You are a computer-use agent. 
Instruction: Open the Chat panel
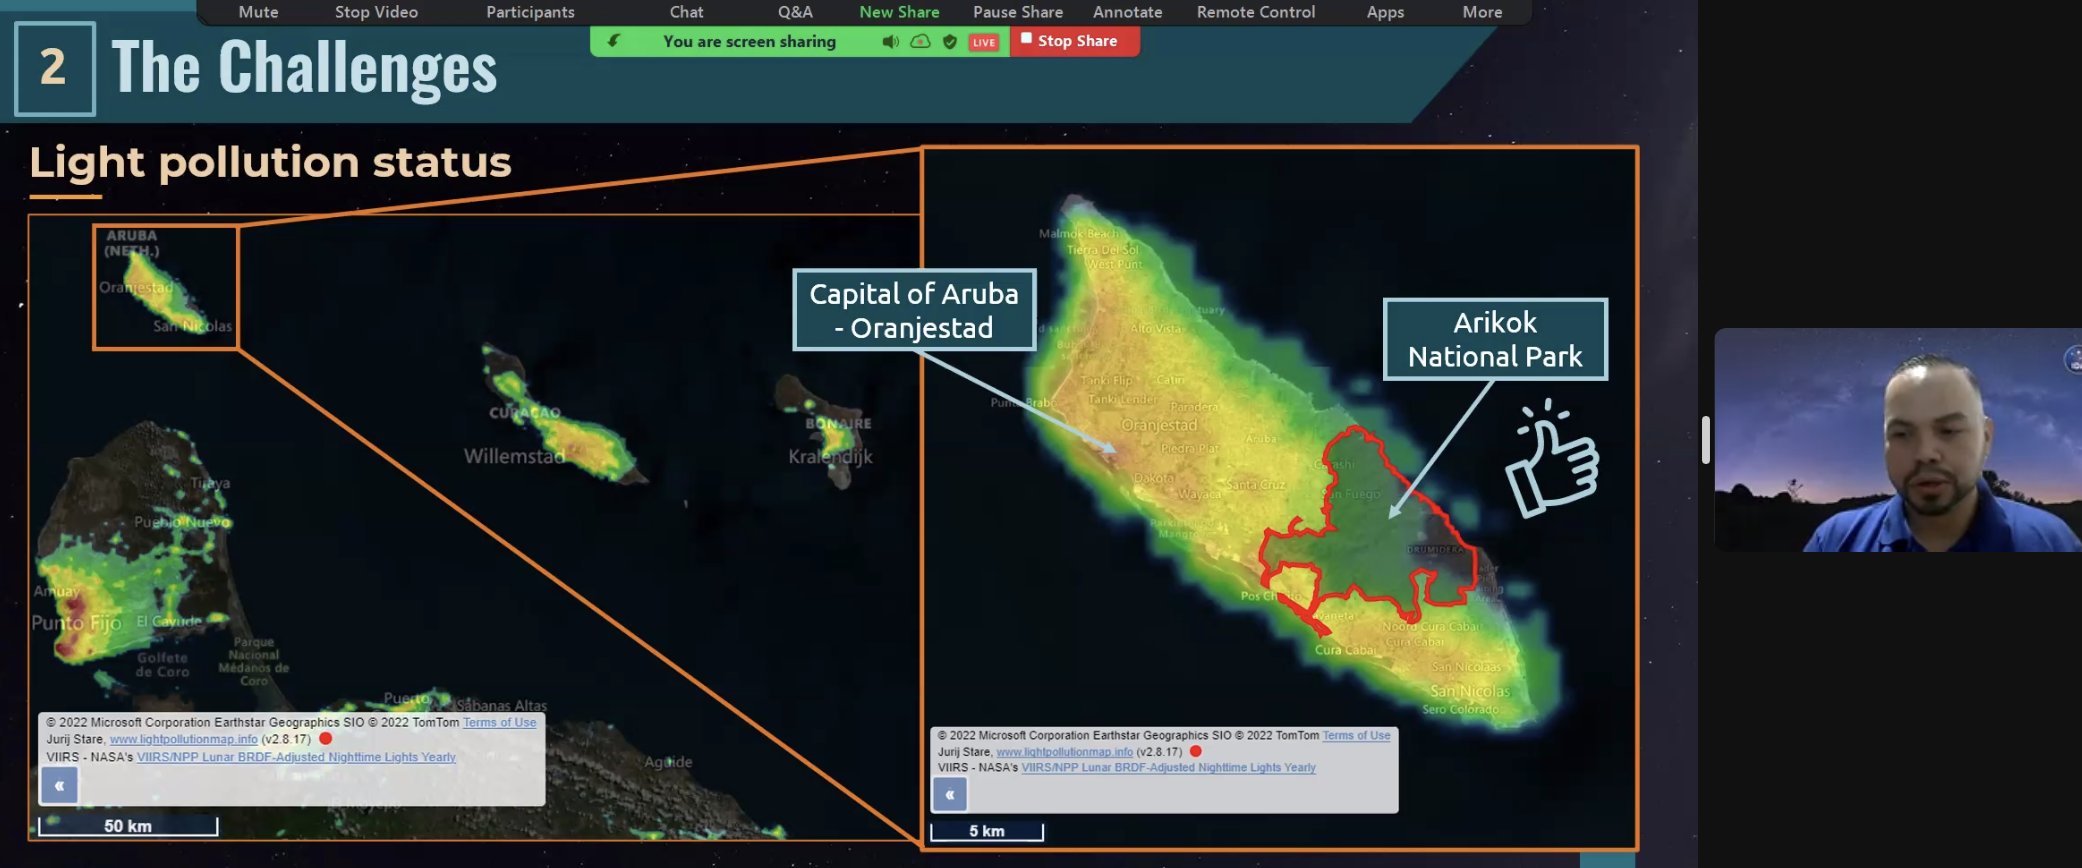coord(686,12)
